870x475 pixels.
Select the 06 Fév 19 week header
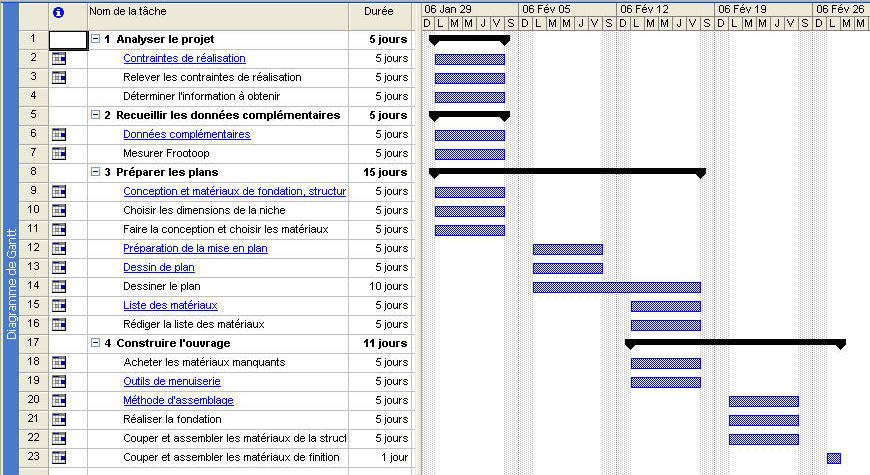(764, 9)
